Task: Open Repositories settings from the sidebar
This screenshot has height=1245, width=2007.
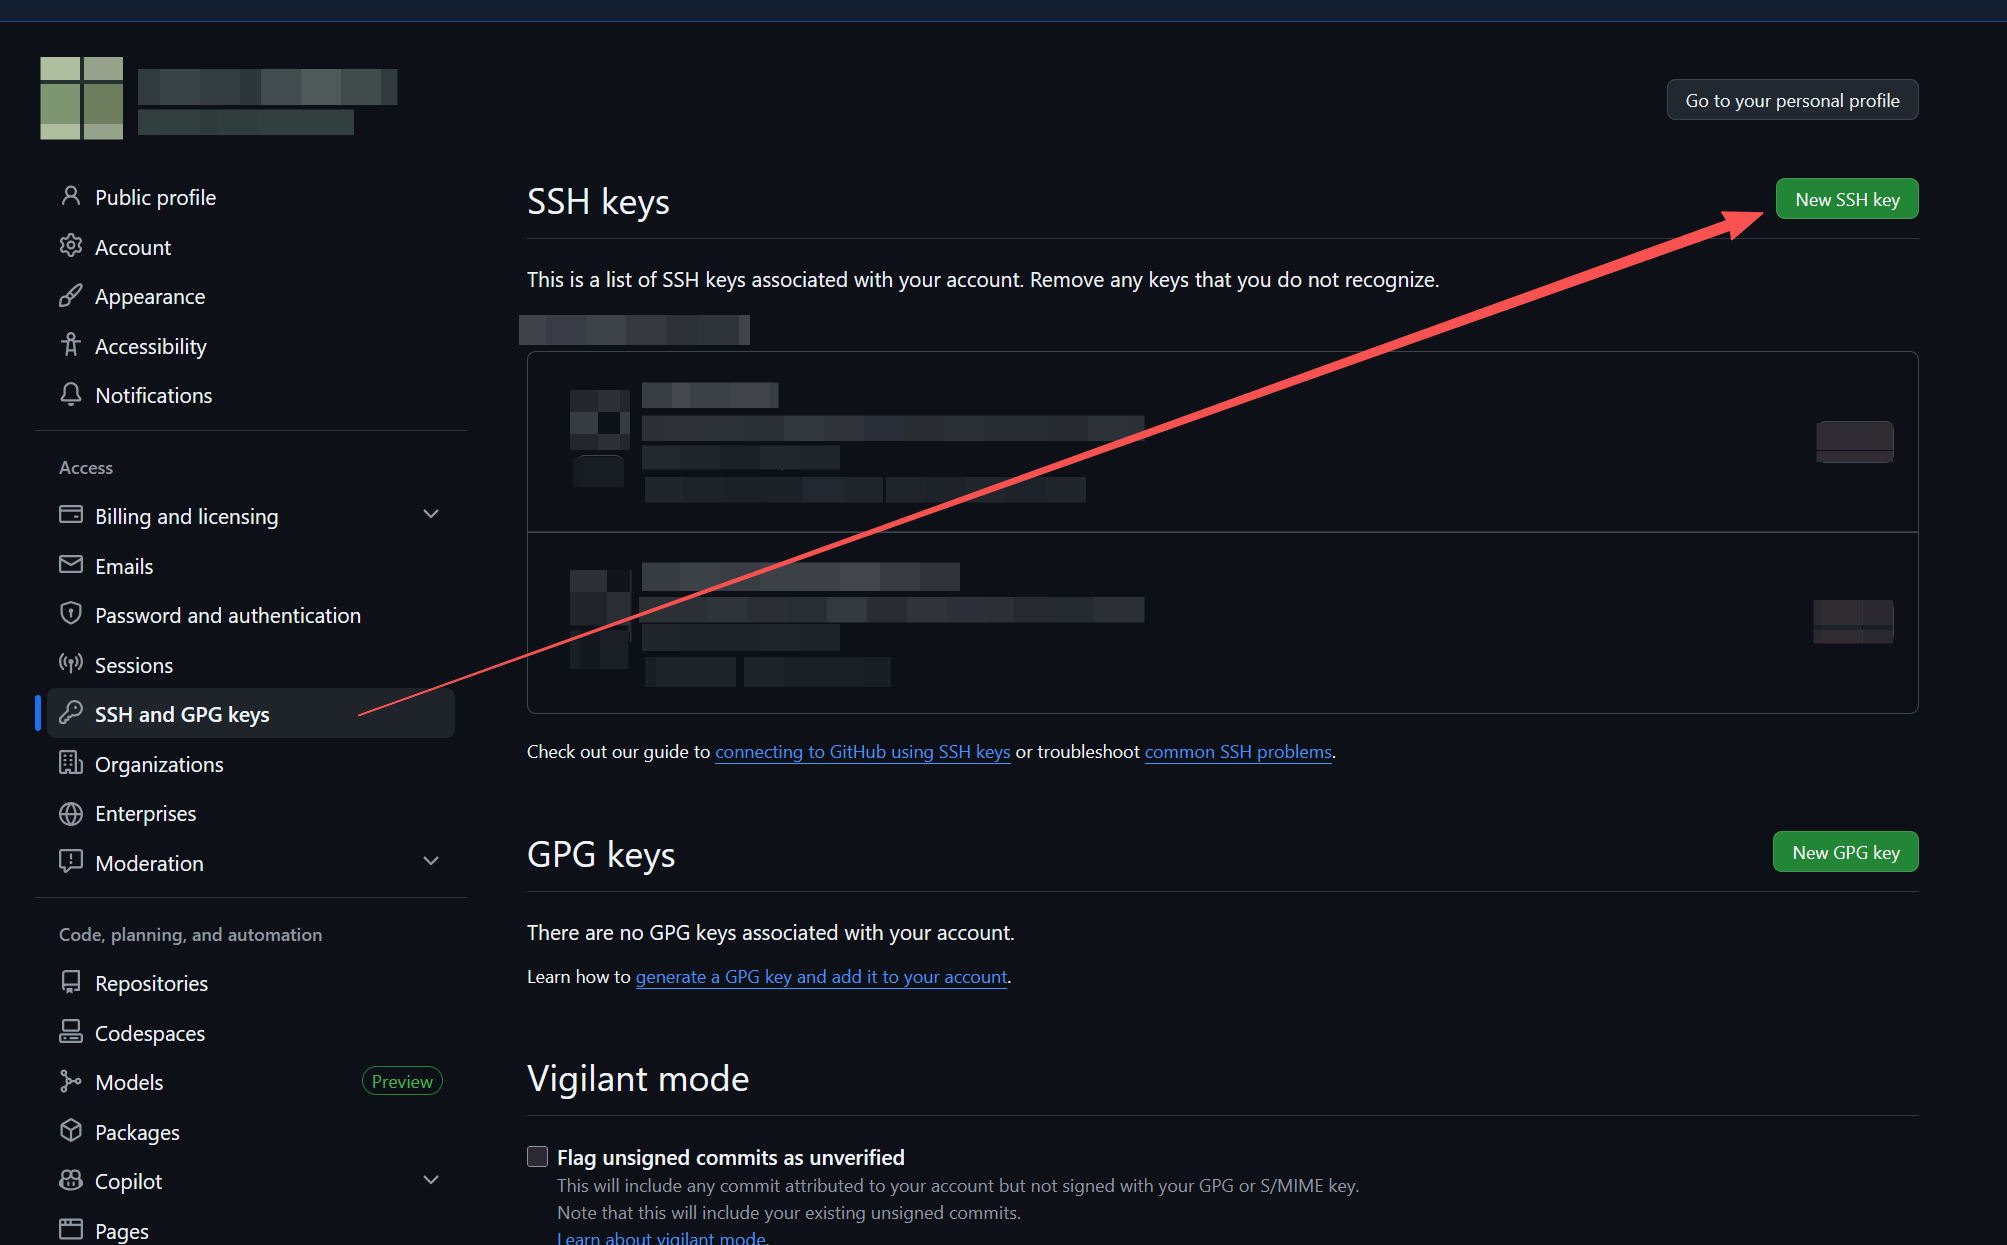Action: 151,982
